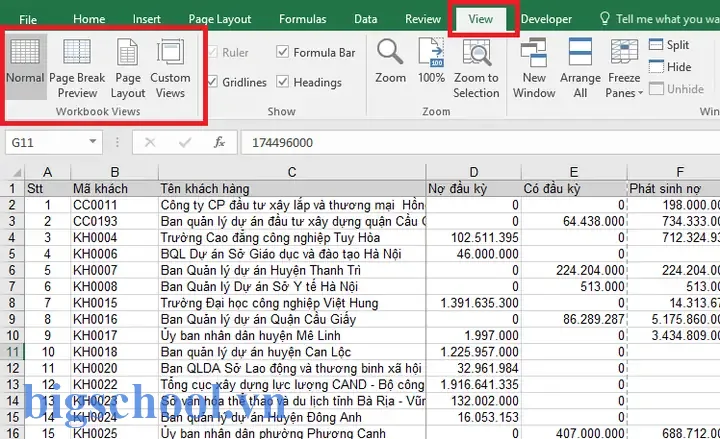Click cell value 102.511.395
This screenshot has width=720, height=439.
(473, 237)
